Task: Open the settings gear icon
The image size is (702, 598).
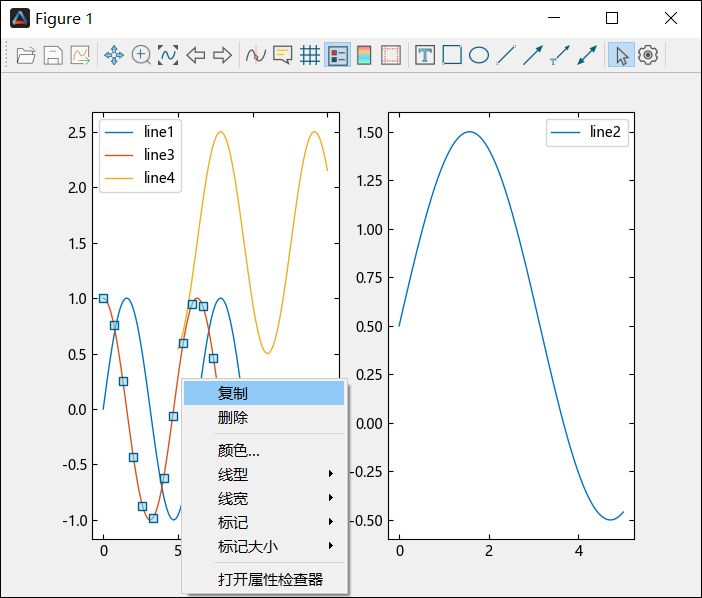Action: (x=648, y=56)
